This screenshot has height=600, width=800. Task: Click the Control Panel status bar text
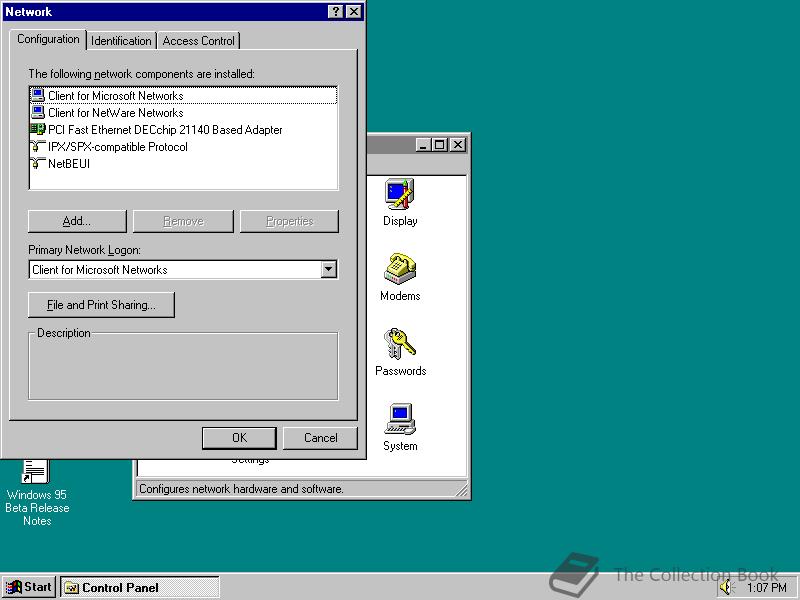pos(241,489)
